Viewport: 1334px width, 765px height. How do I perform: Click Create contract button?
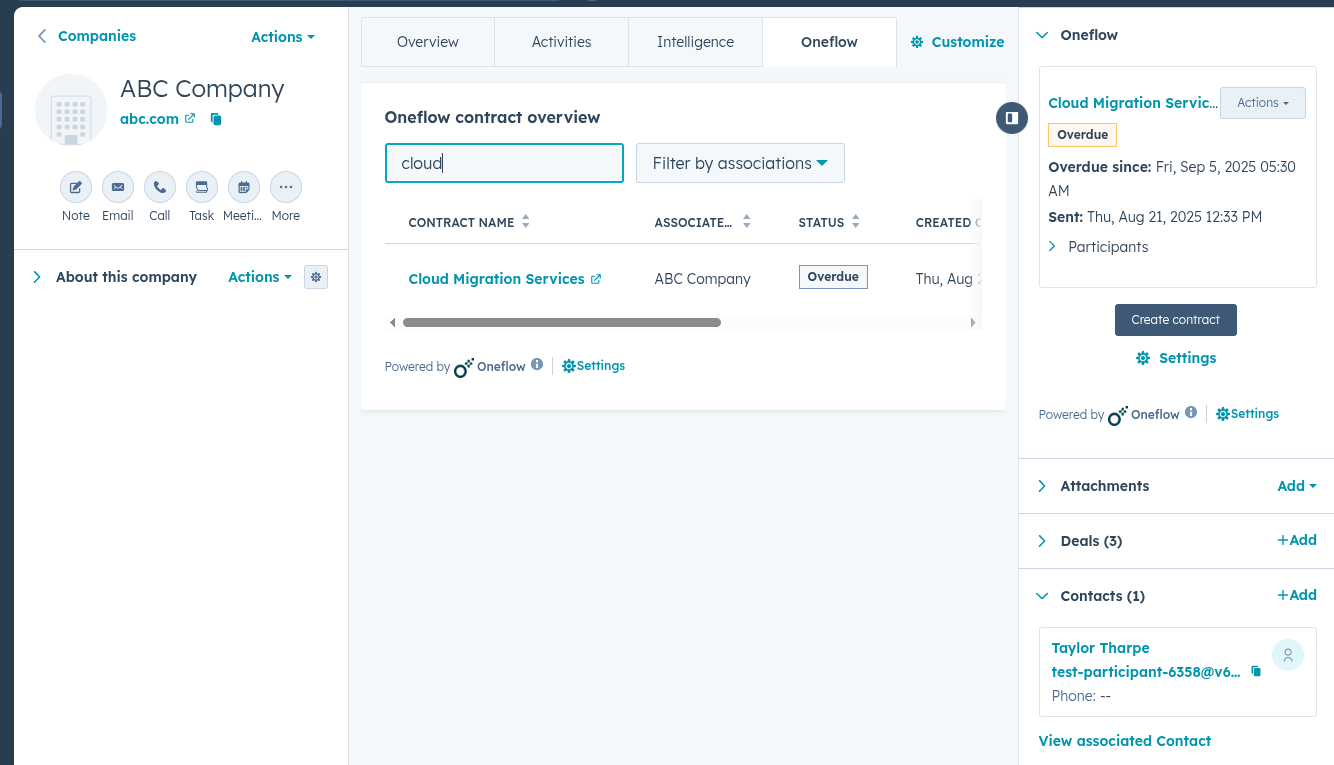point(1176,320)
